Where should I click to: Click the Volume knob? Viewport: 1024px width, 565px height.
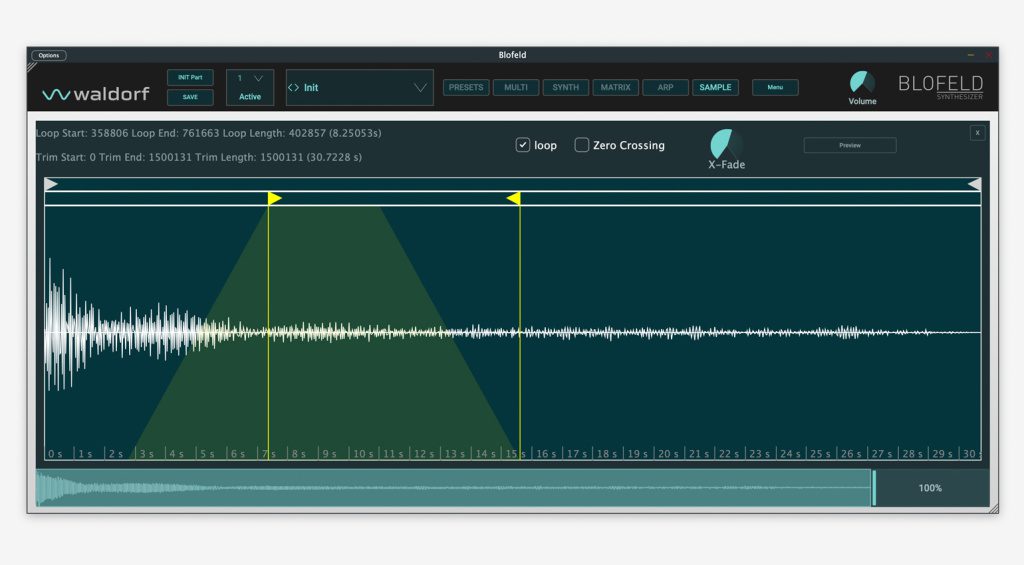pyautogui.click(x=861, y=83)
